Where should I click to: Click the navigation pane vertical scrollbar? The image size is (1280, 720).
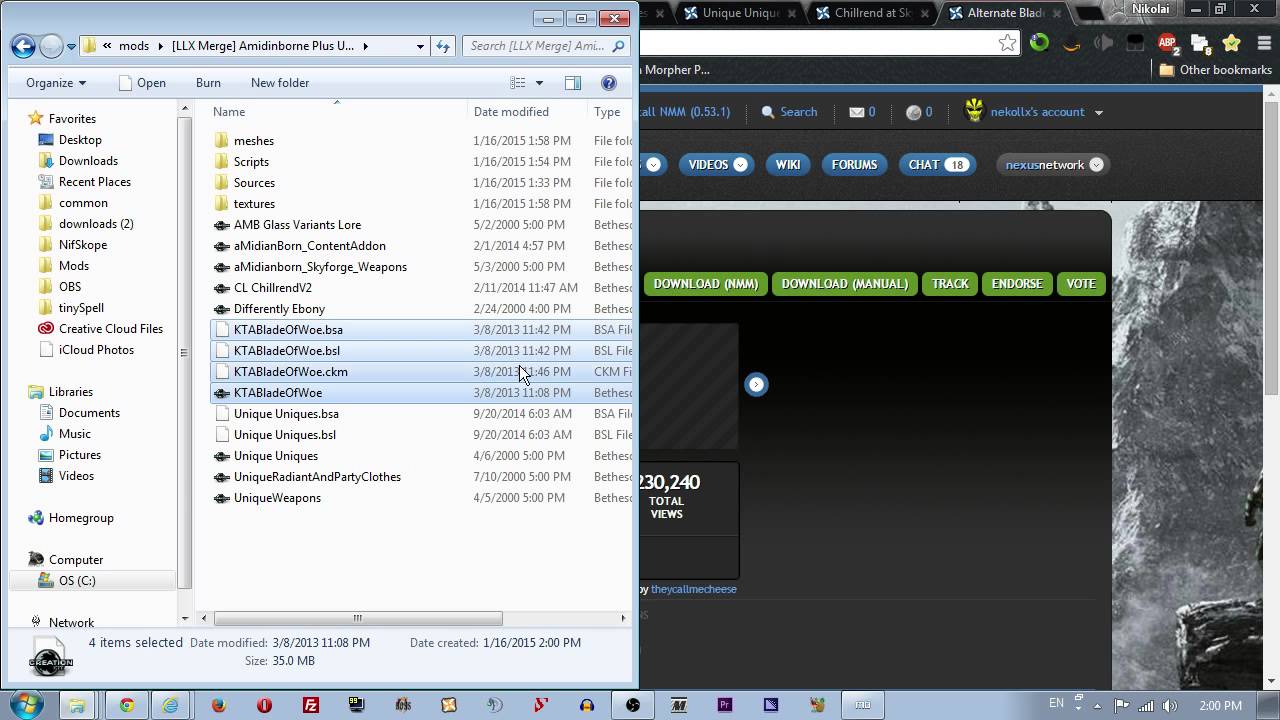coord(184,352)
